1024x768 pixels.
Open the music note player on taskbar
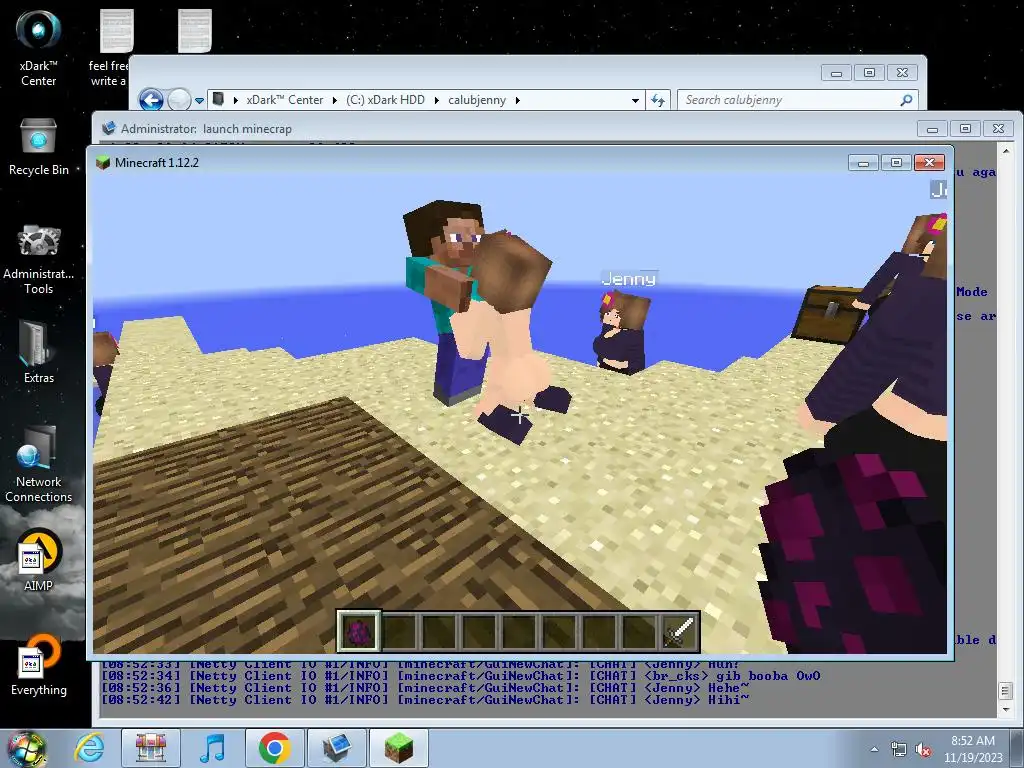pos(212,748)
